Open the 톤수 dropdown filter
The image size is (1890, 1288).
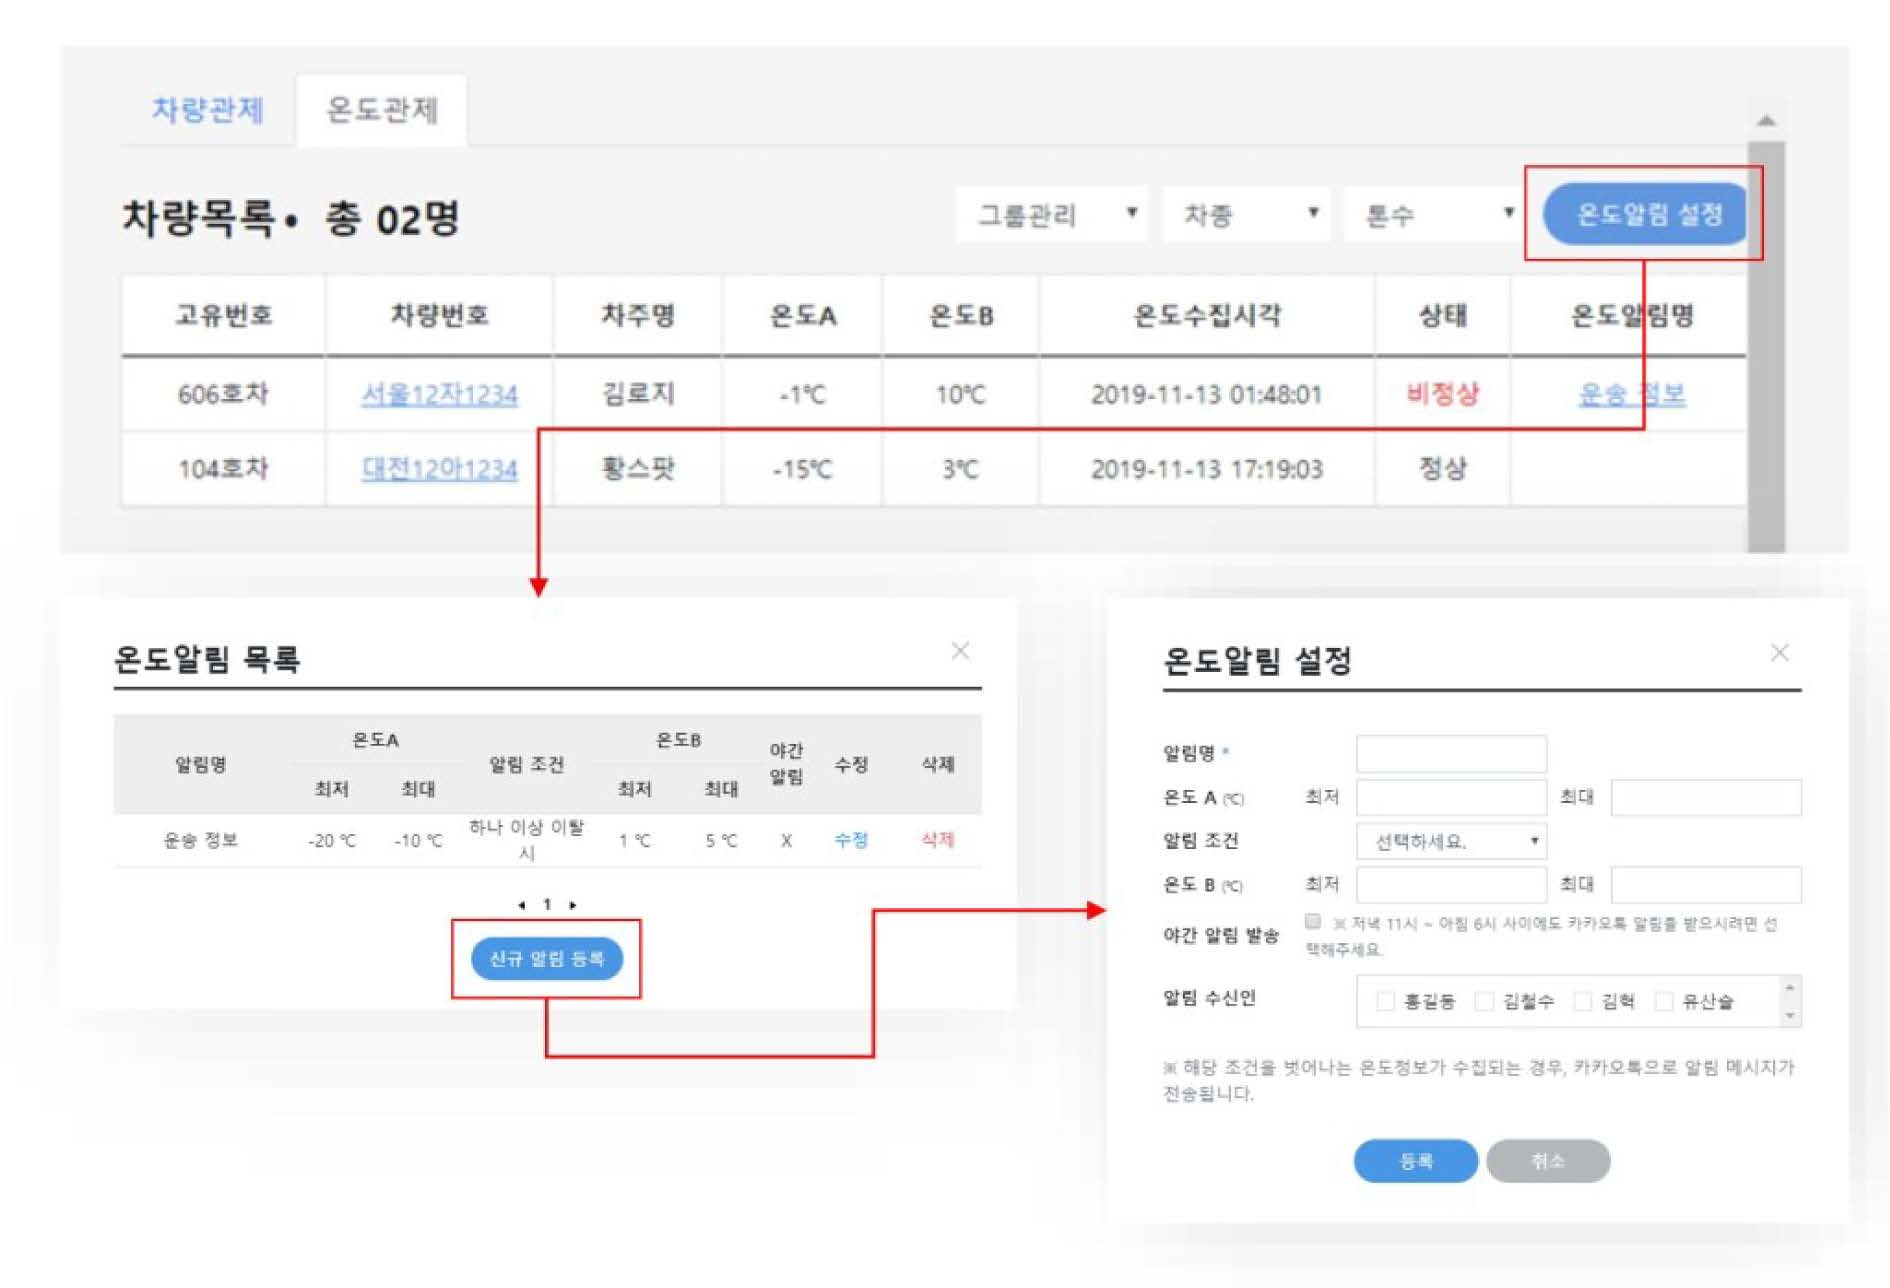1434,215
